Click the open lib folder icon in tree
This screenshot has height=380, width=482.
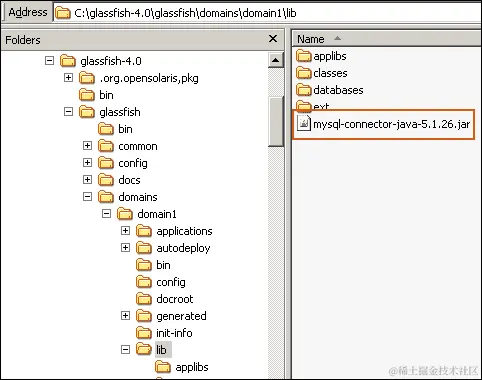click(144, 350)
